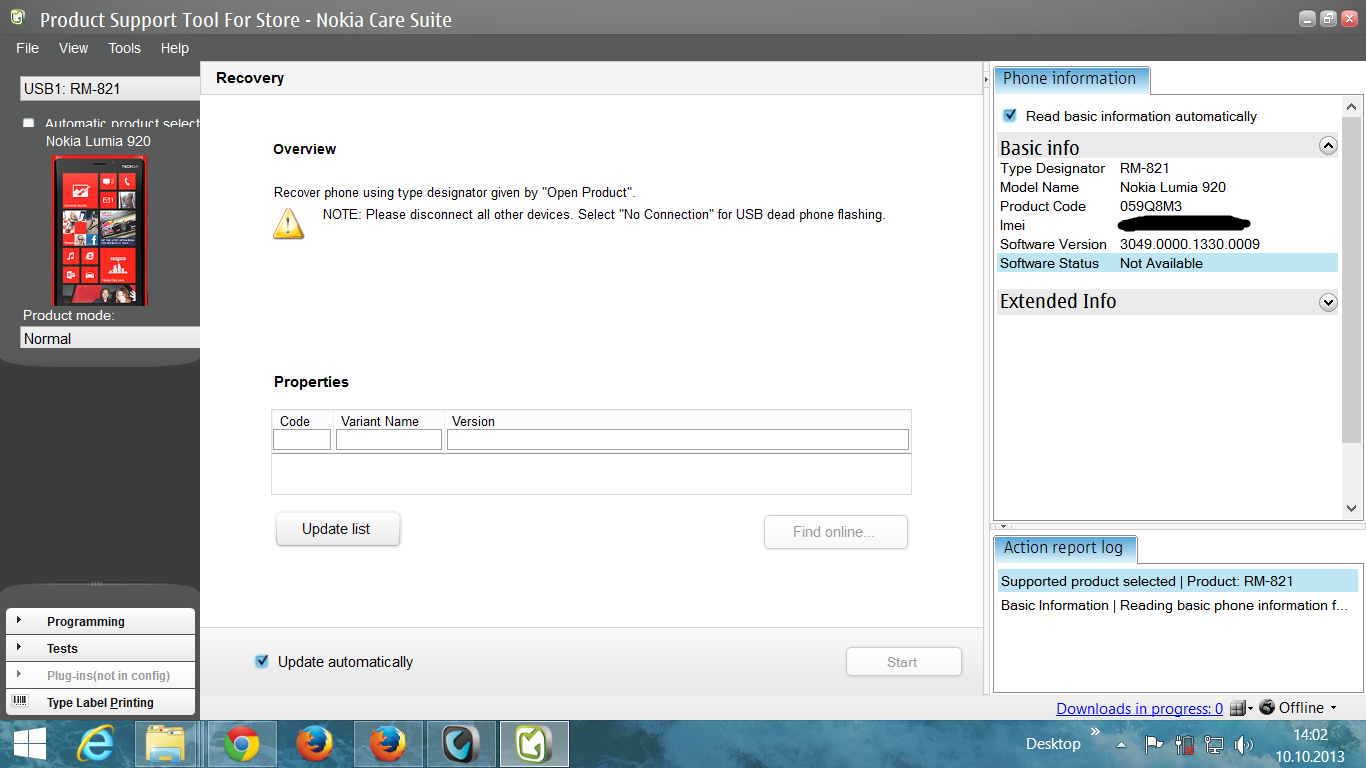Toggle Read basic information automatically
The height and width of the screenshot is (768, 1366).
1010,116
